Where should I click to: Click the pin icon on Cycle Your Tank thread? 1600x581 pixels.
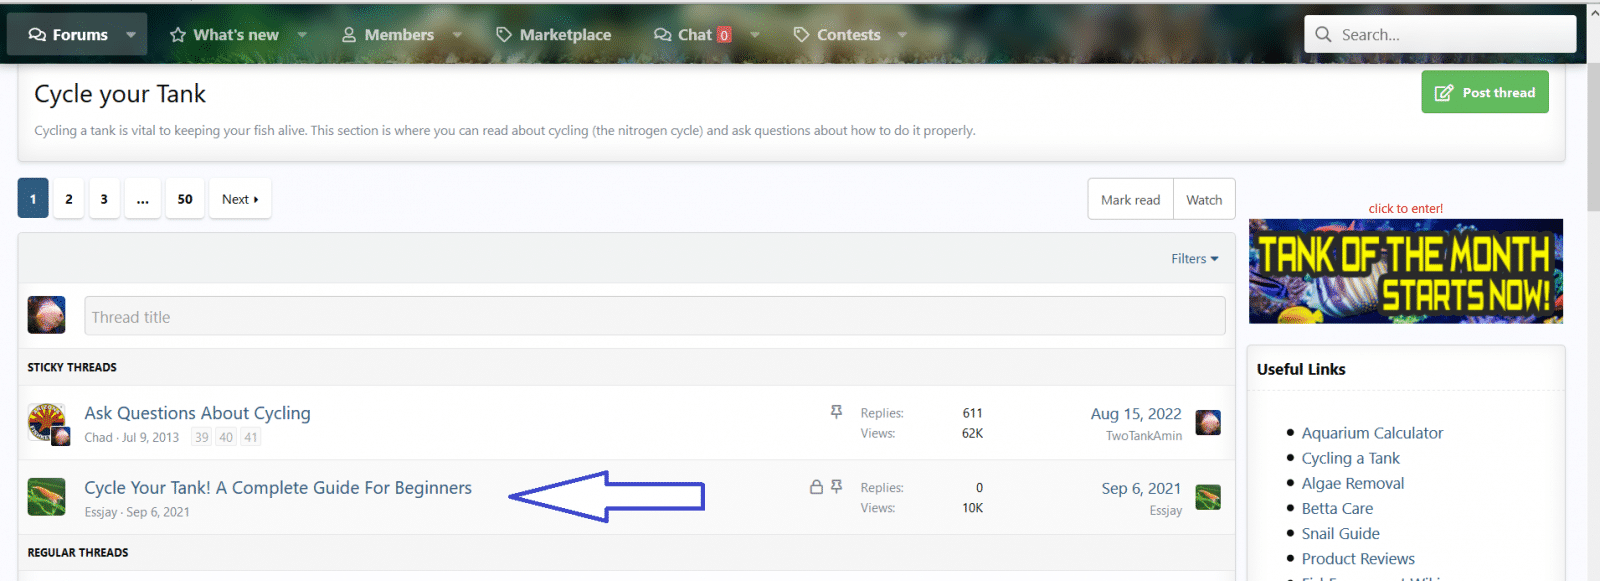(x=836, y=487)
